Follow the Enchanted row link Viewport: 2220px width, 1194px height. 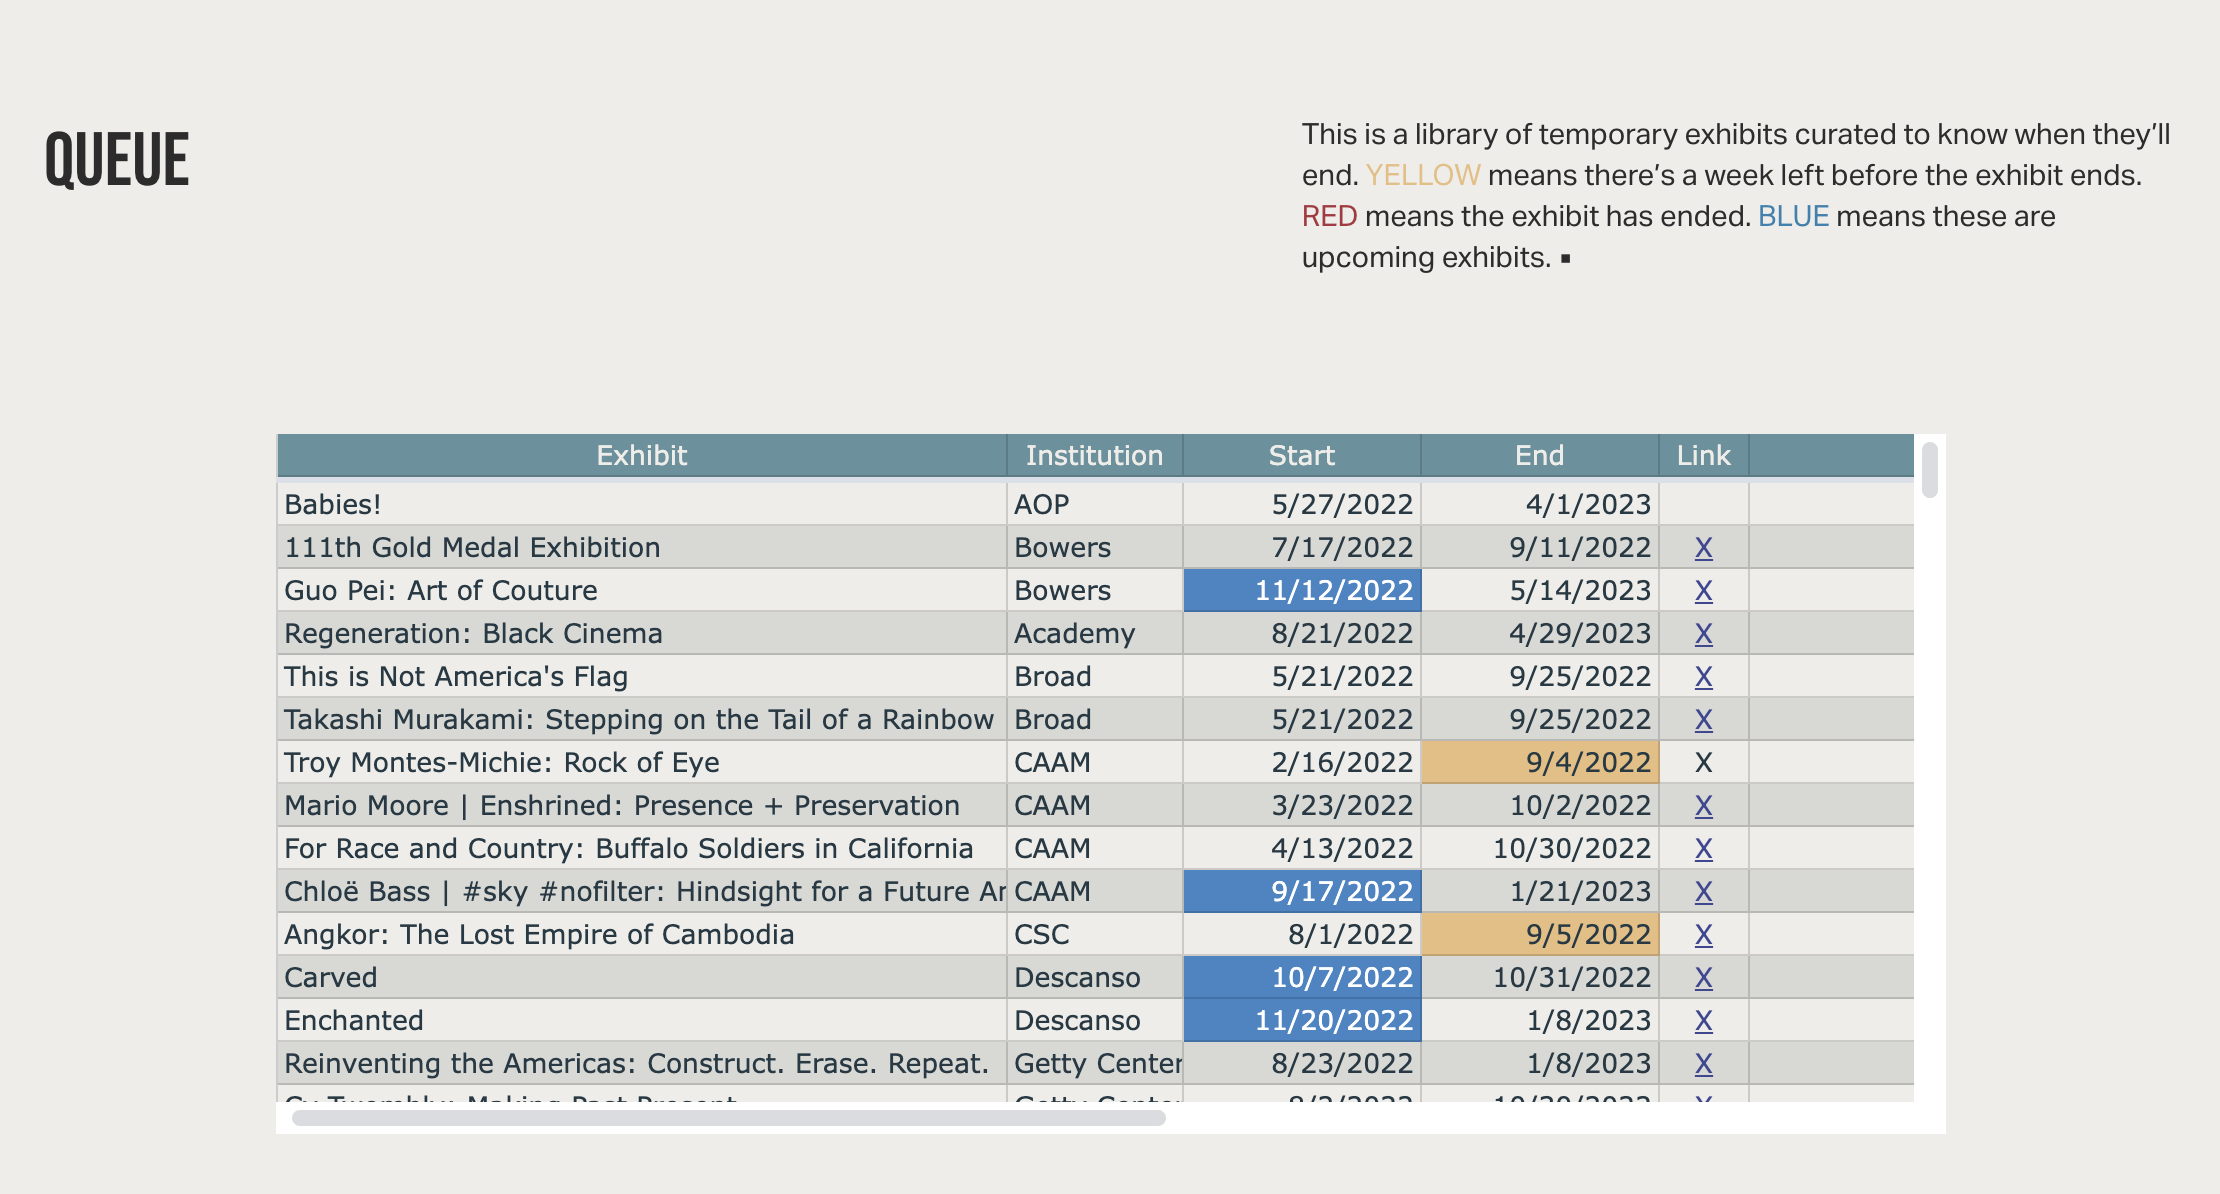[1703, 1021]
